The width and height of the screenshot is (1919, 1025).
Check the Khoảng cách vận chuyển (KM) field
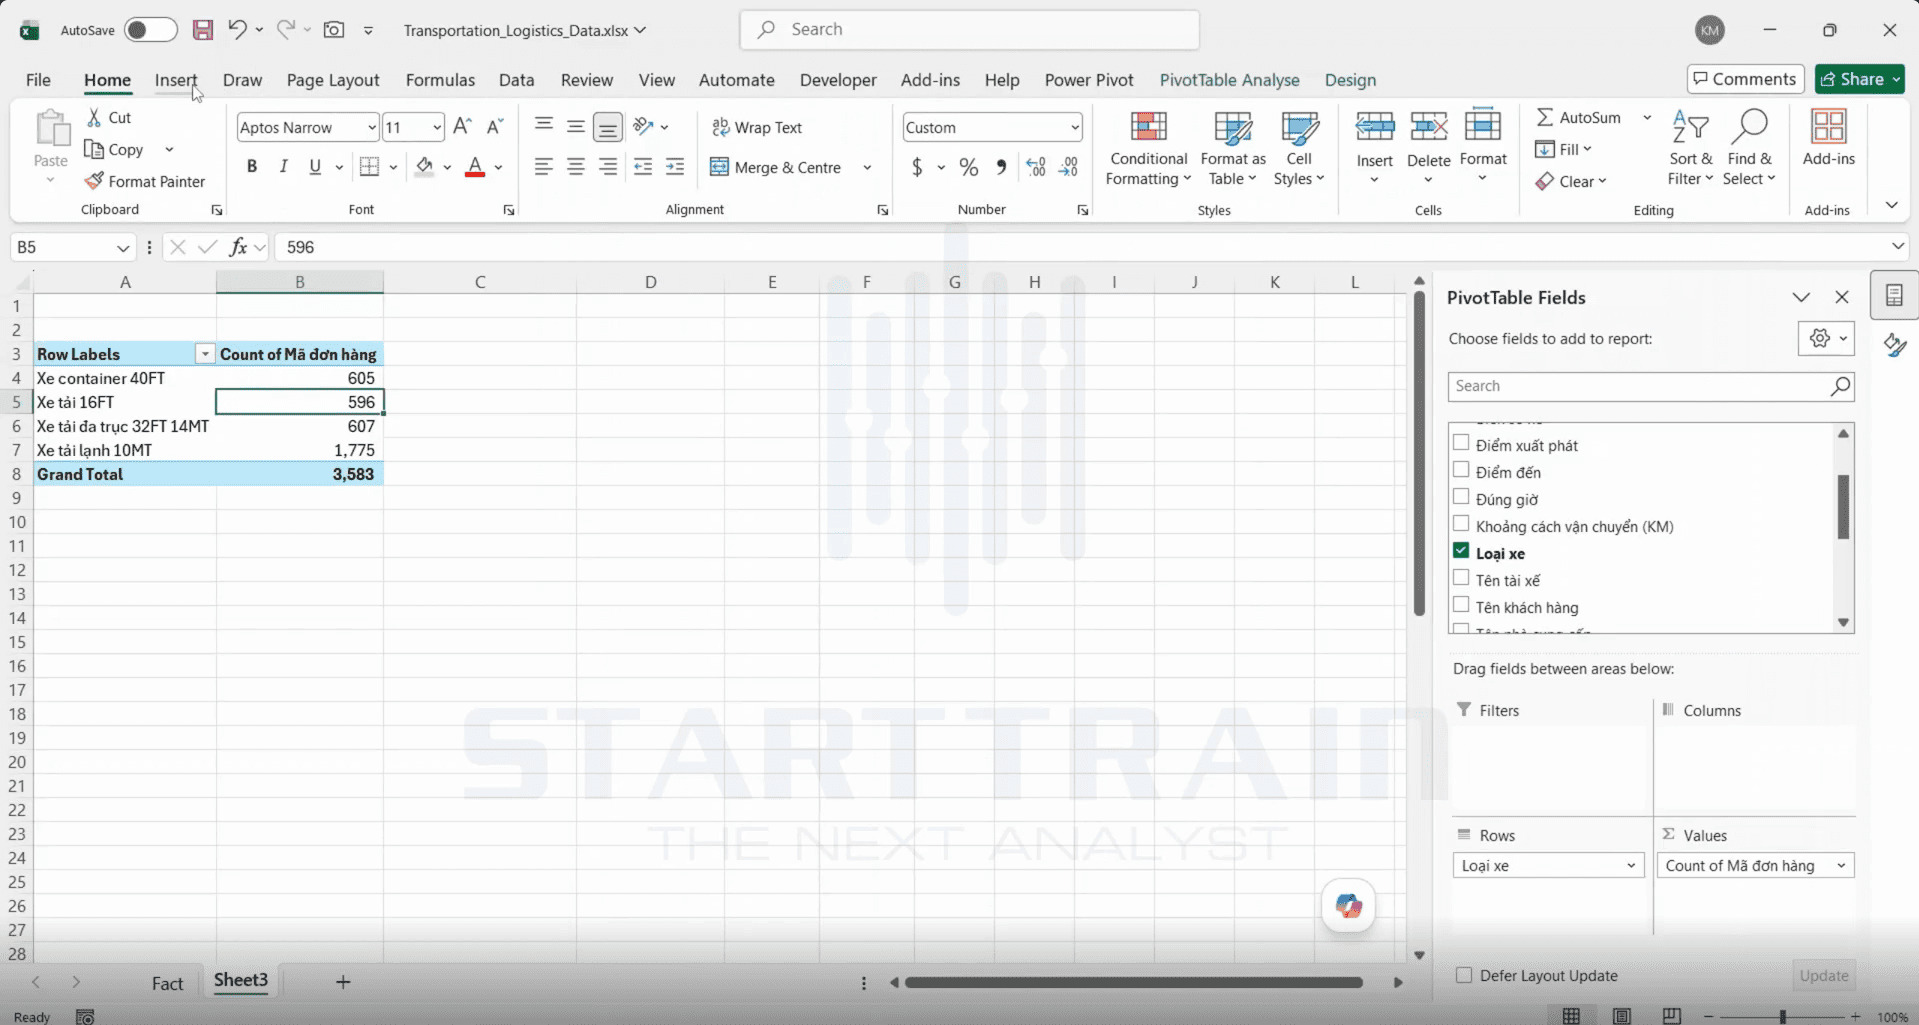(1462, 524)
